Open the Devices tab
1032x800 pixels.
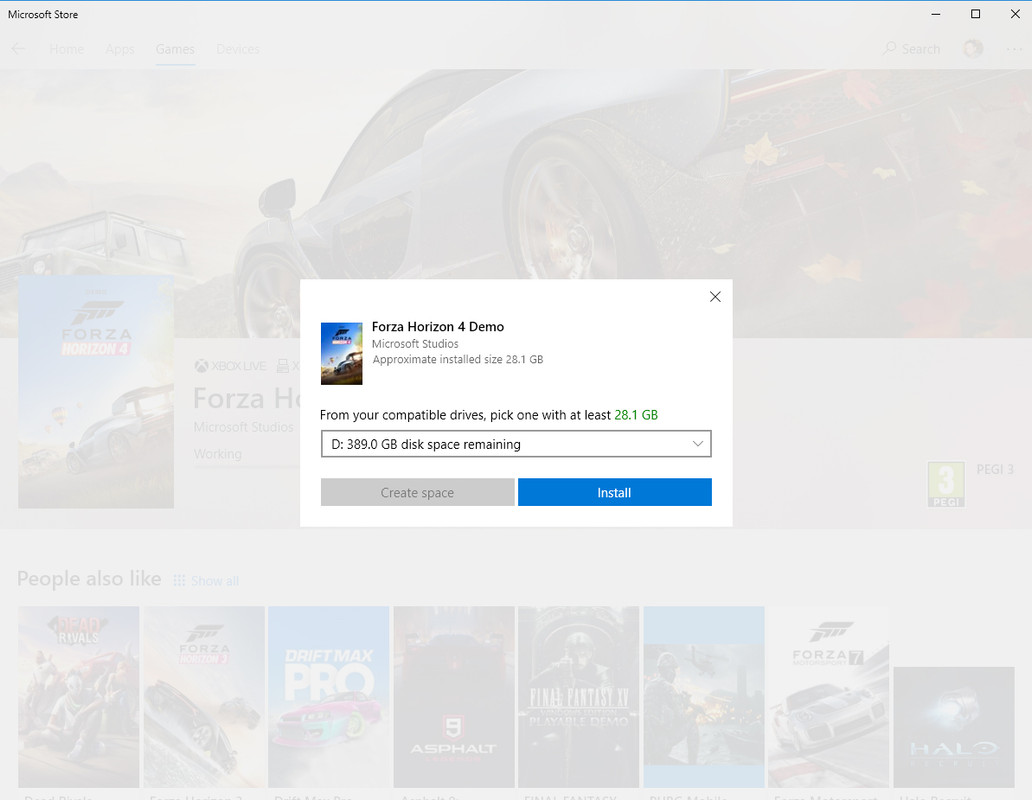pos(238,49)
